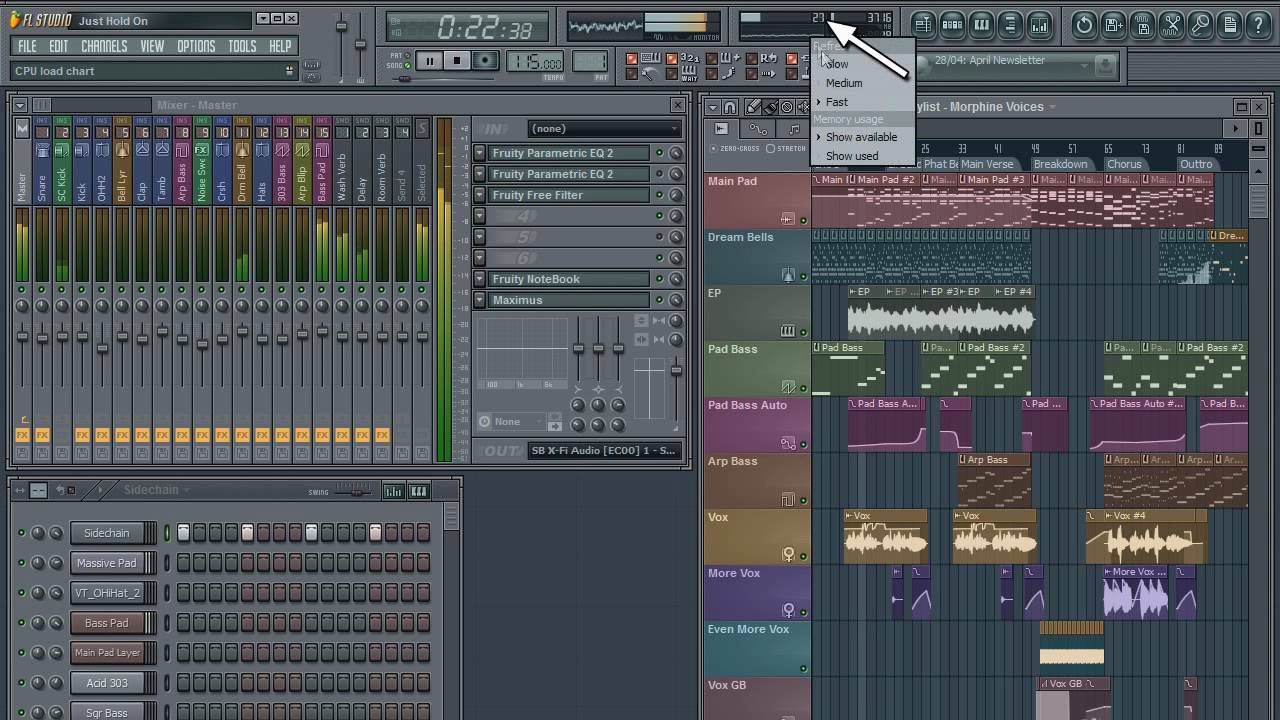1280x720 pixels.
Task: Open the CHANNELS menu
Action: pyautogui.click(x=104, y=46)
